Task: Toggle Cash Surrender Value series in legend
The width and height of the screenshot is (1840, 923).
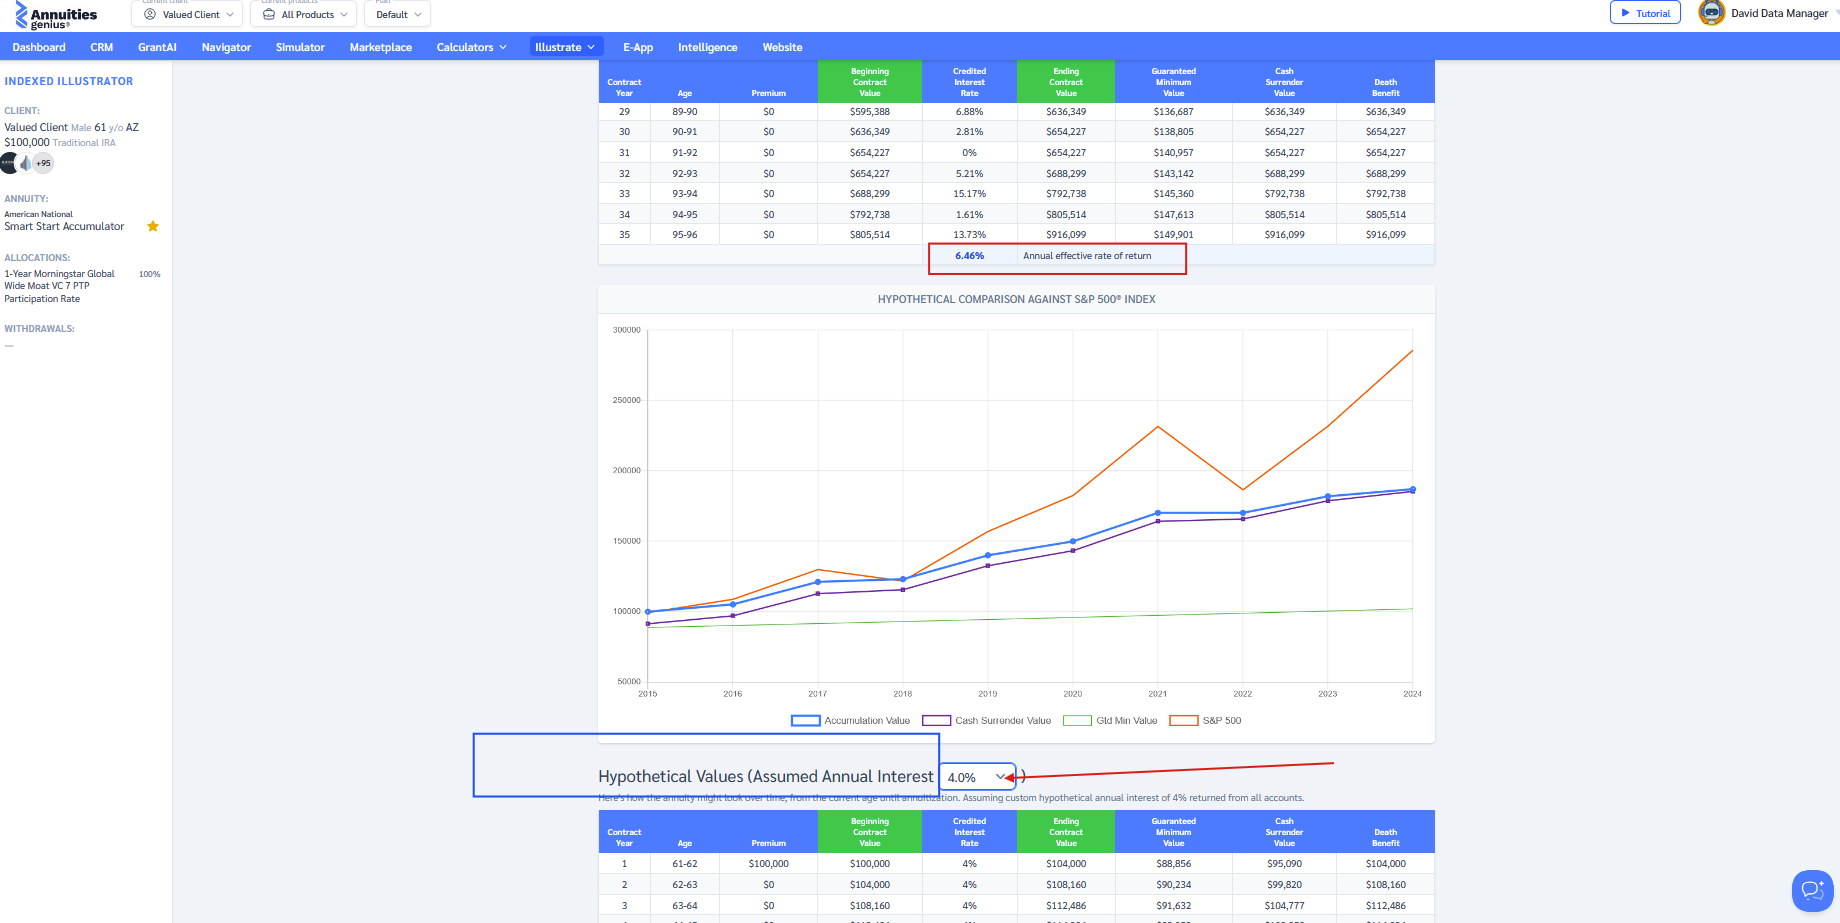Action: tap(987, 720)
